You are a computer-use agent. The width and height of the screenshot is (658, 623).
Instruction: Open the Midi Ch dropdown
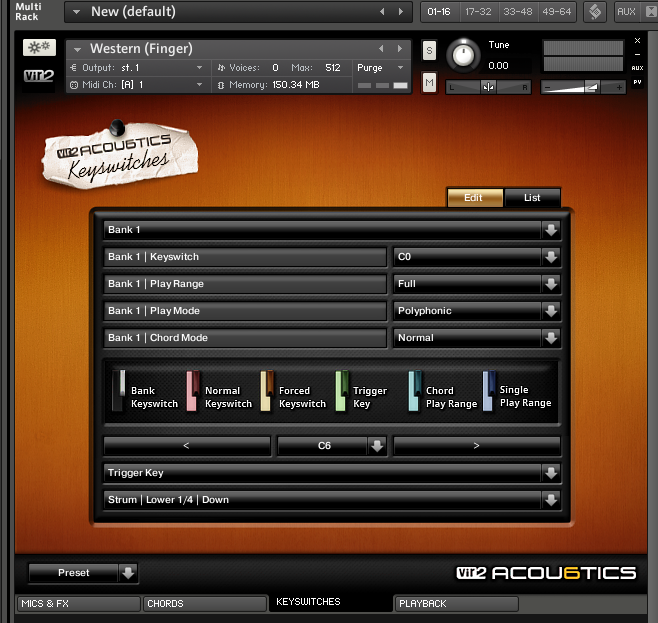199,85
